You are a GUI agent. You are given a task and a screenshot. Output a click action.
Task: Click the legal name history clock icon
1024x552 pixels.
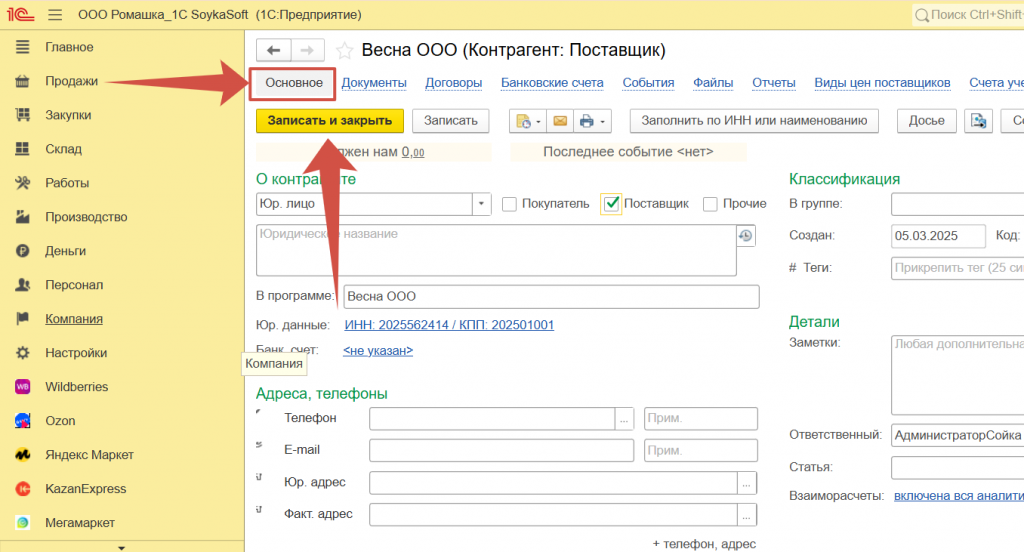(x=746, y=236)
